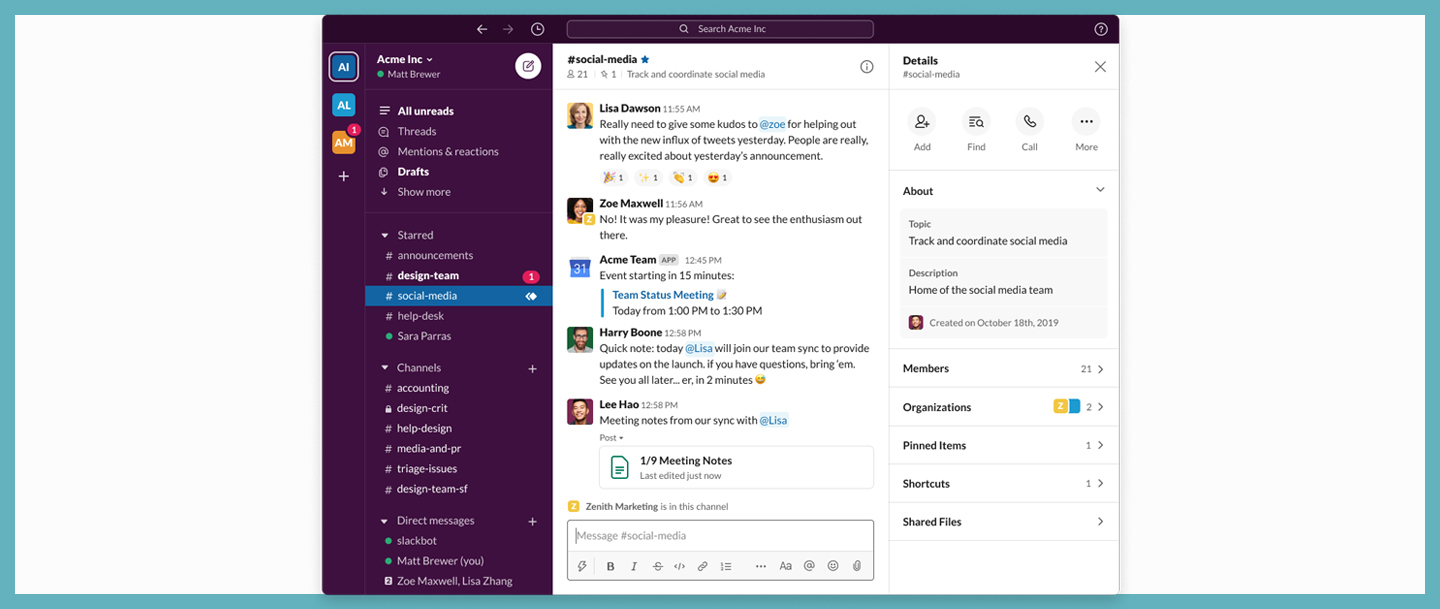Click the compose new message icon
The image size is (1440, 609).
528,66
